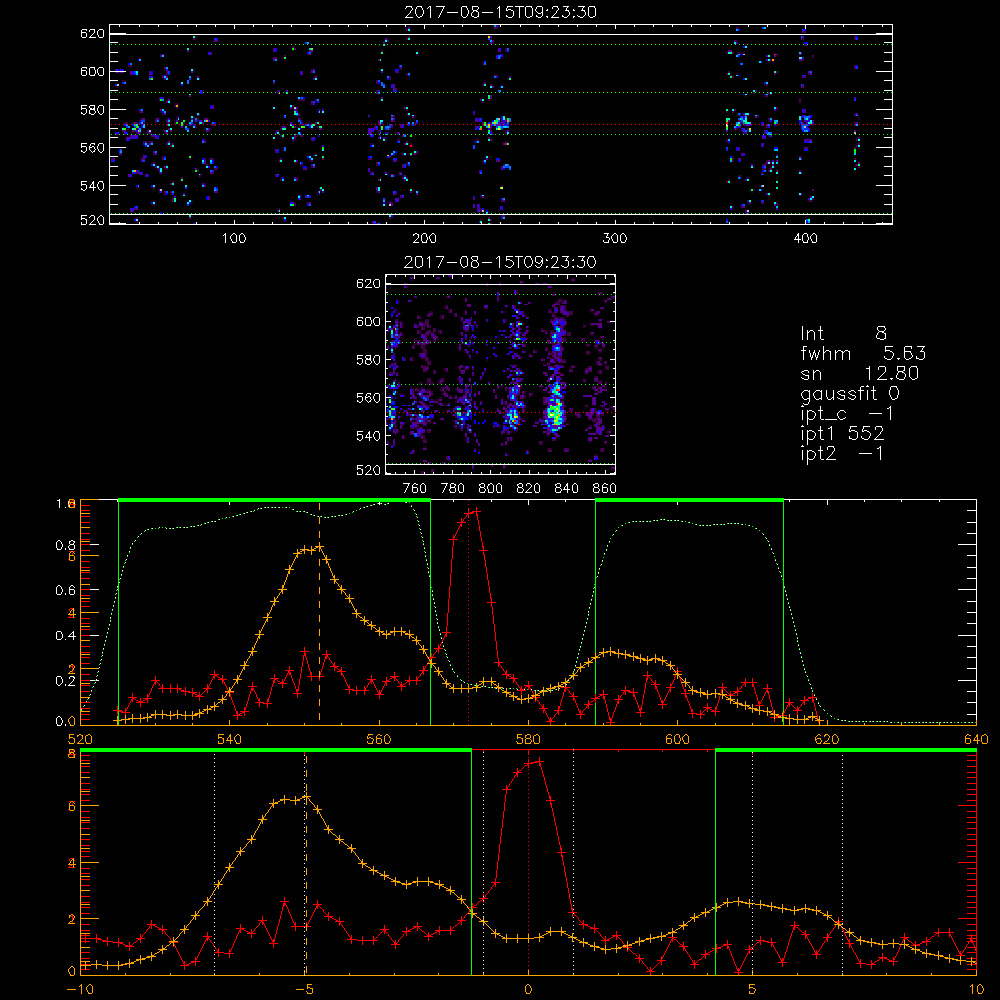Click the bright cluster near 400 in top image
The width and height of the screenshot is (1000, 1000).
point(805,121)
